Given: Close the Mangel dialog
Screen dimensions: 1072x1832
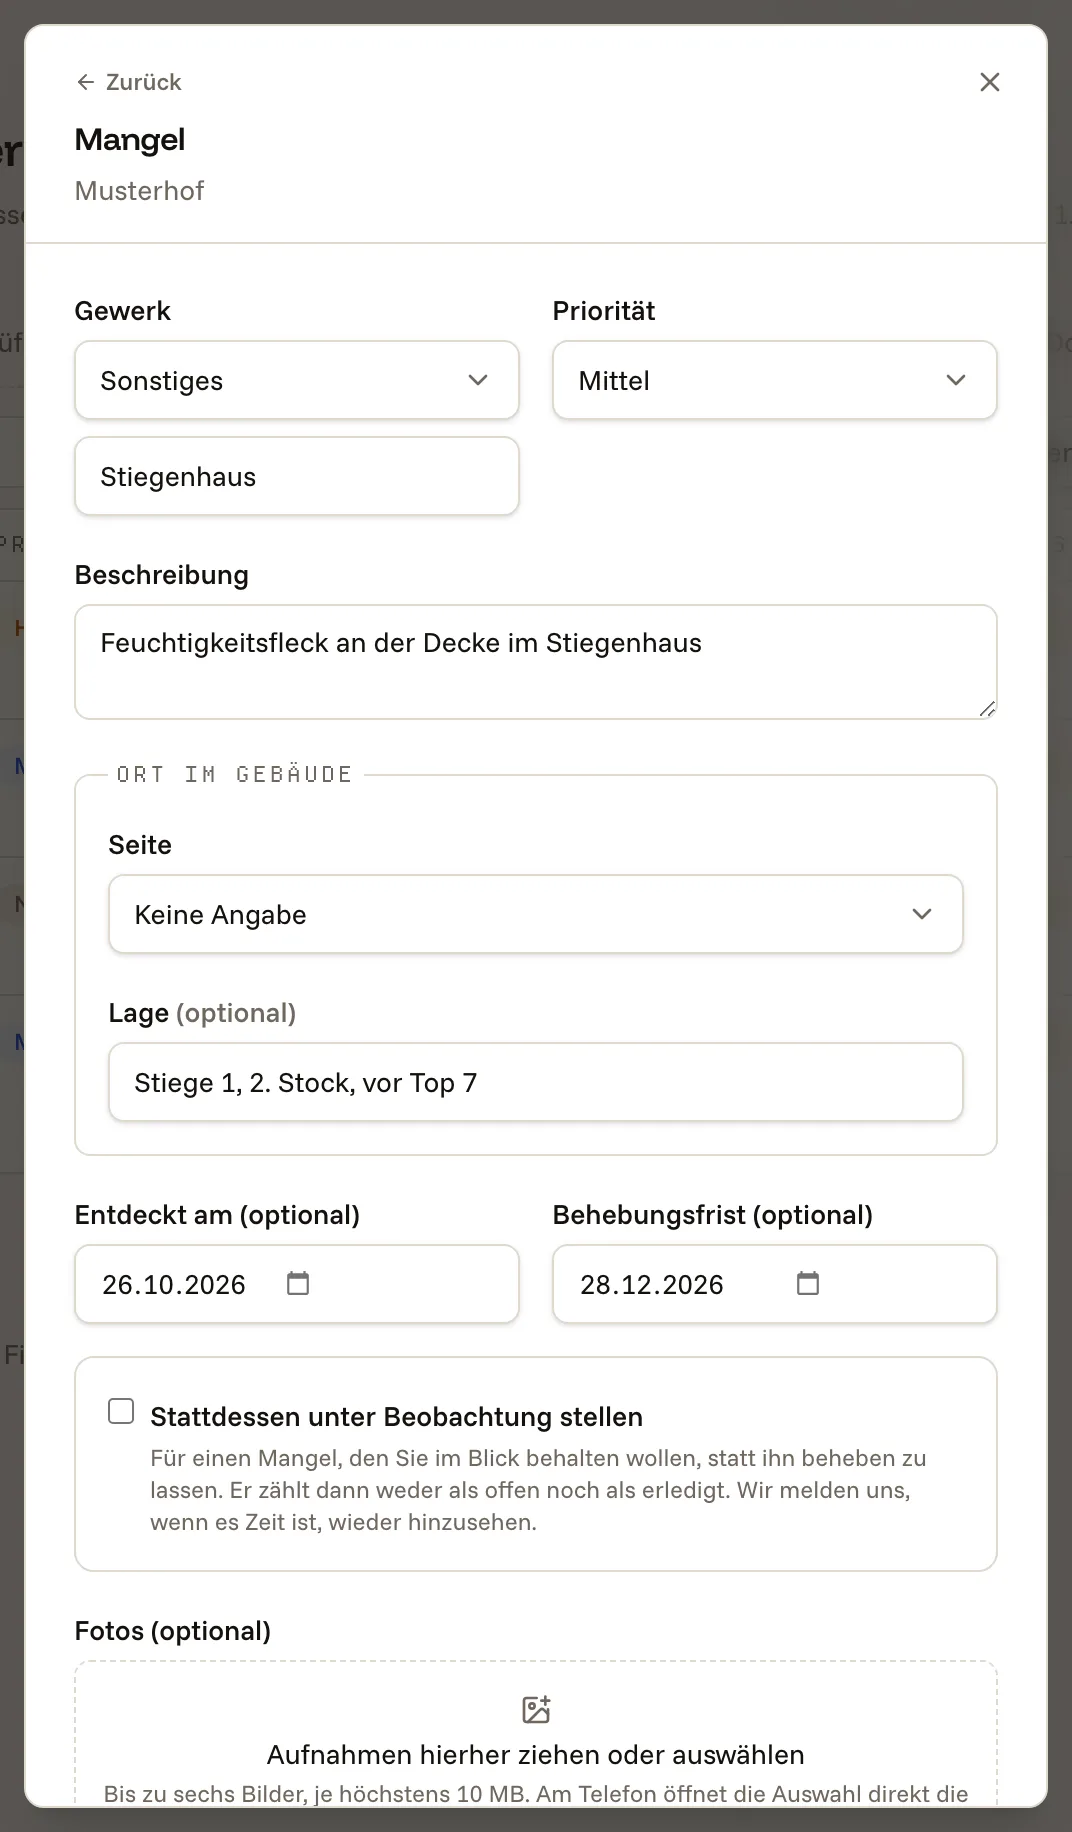Looking at the screenshot, I should tap(989, 82).
